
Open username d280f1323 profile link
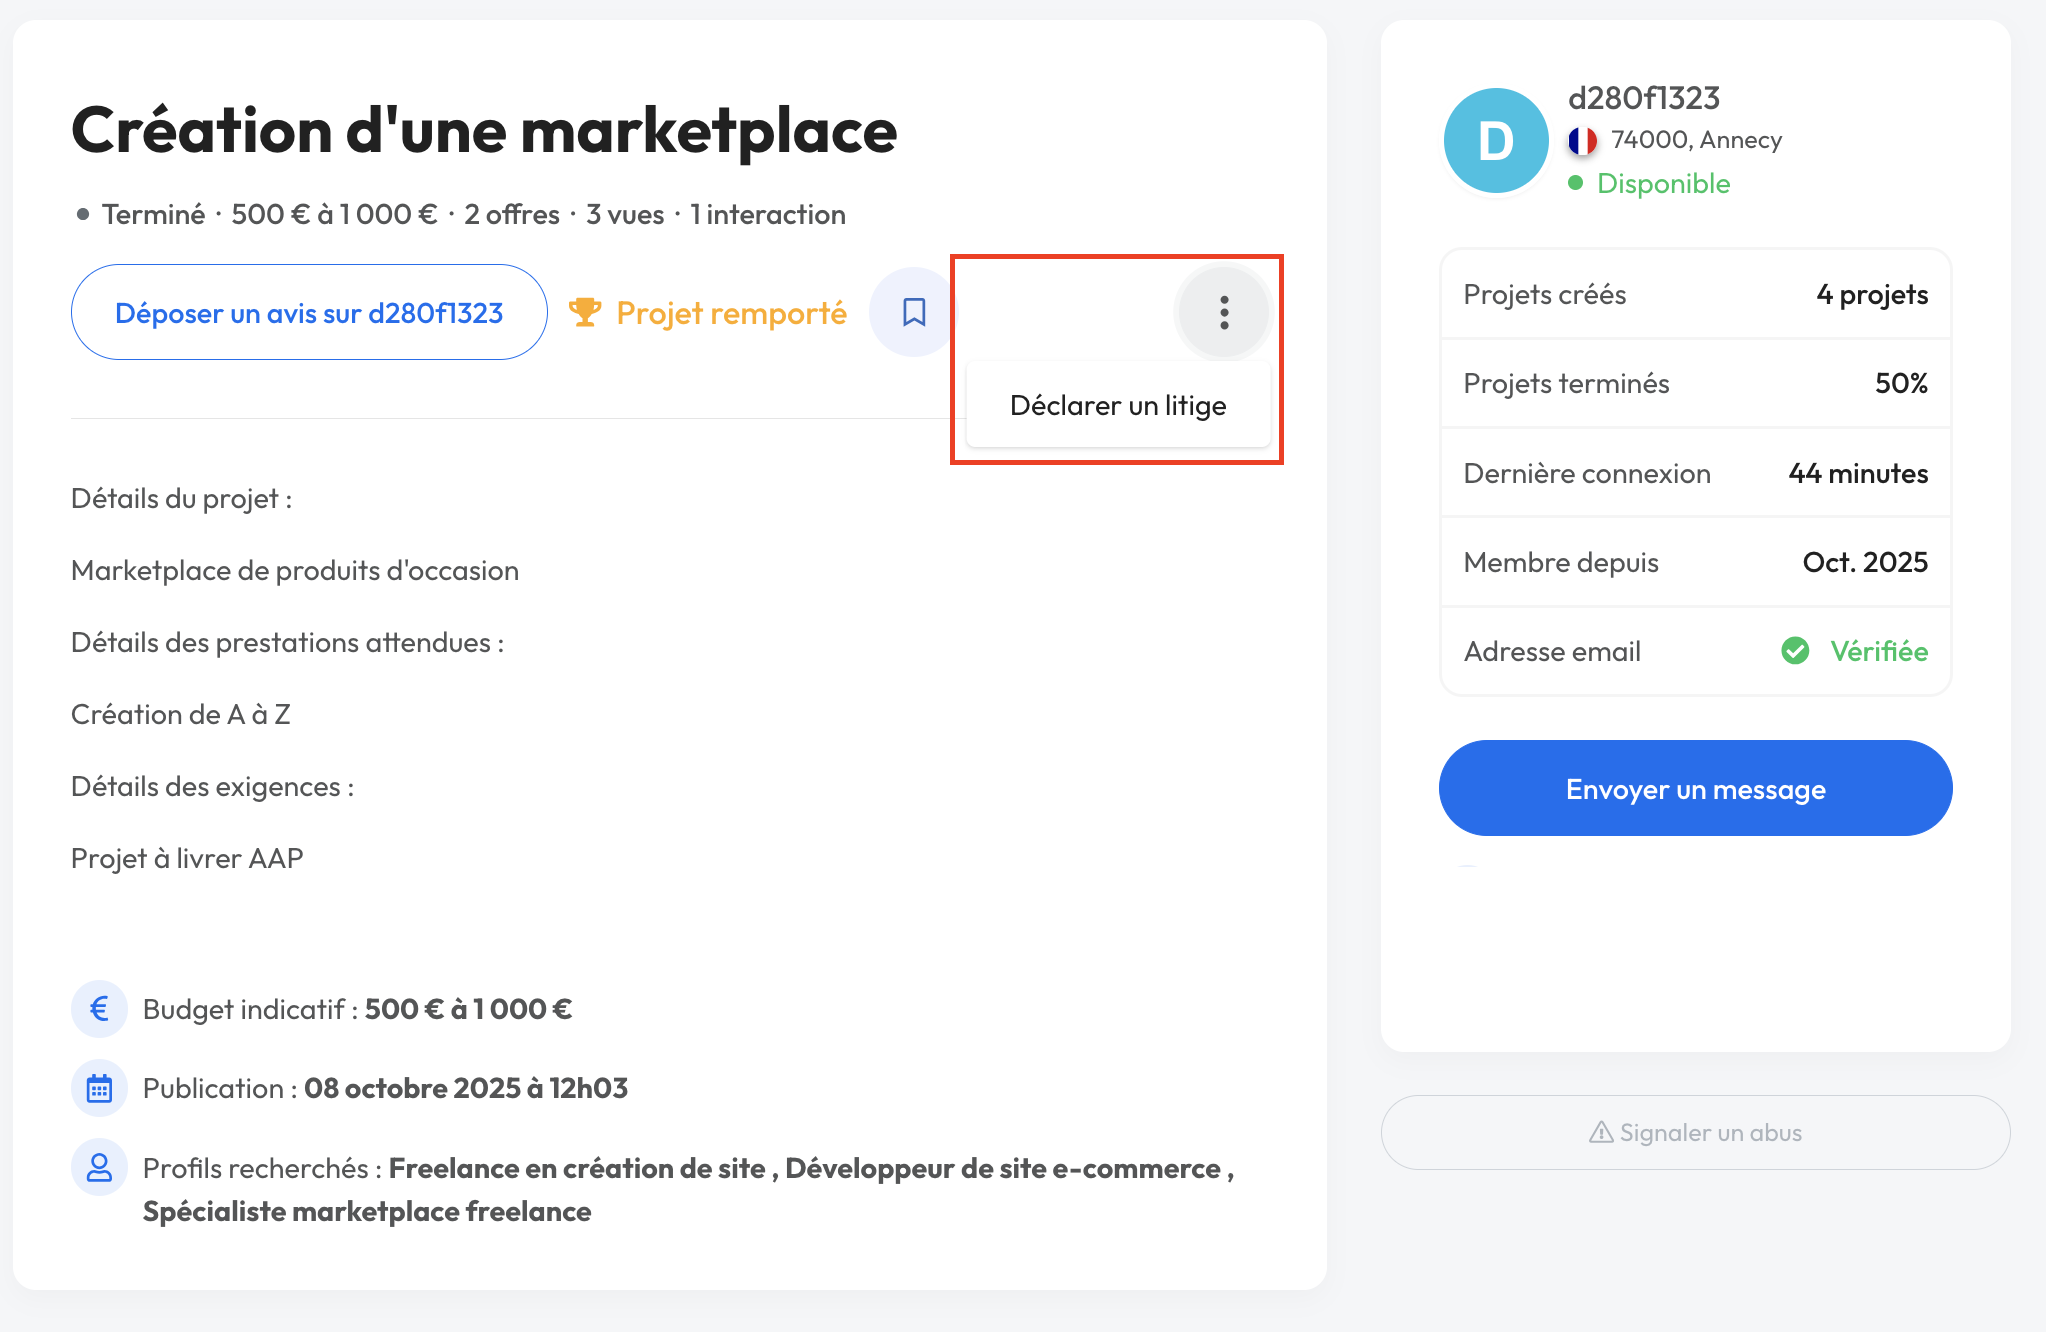tap(1643, 98)
